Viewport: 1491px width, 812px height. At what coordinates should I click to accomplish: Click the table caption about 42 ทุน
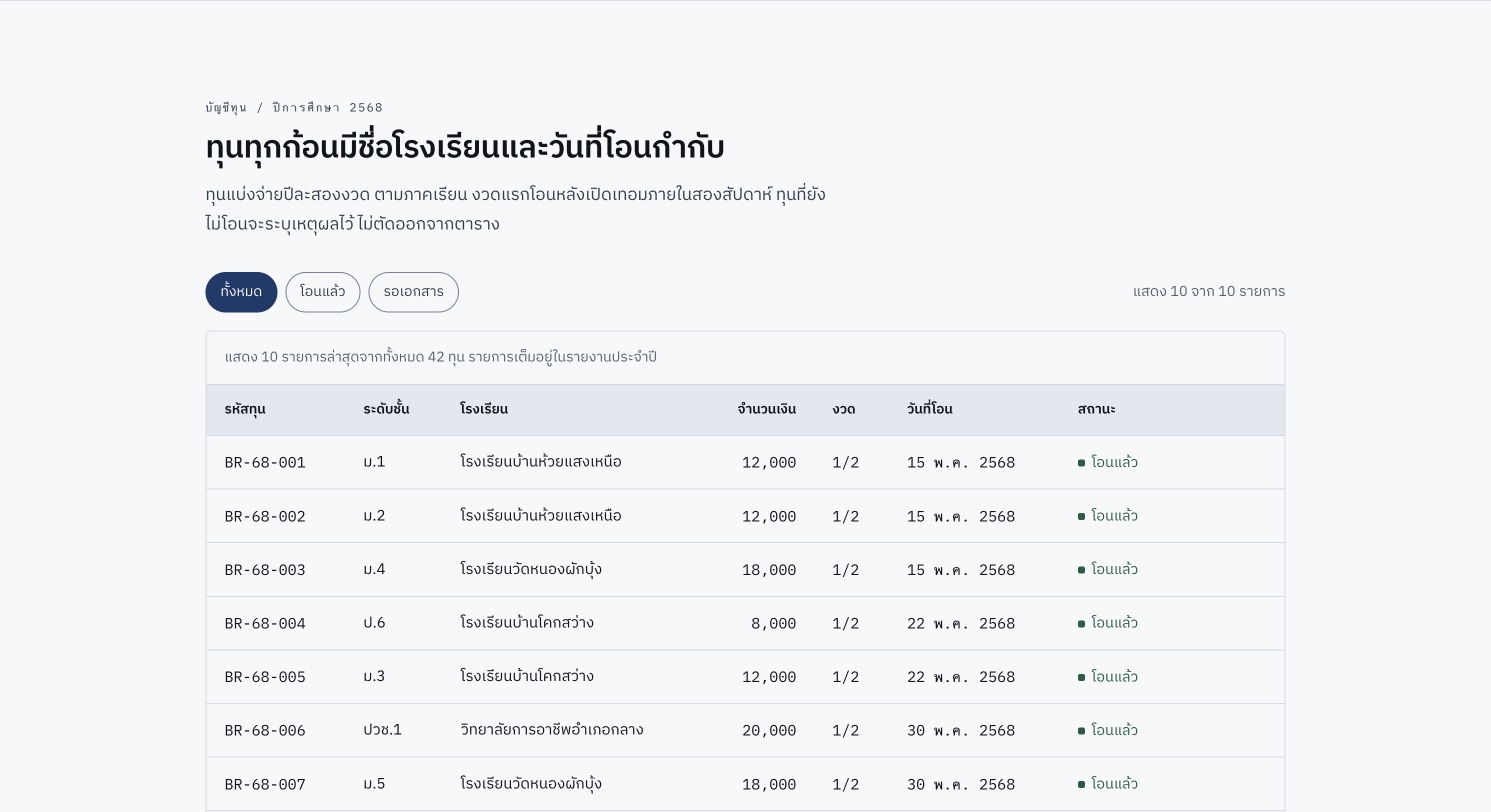click(x=441, y=358)
